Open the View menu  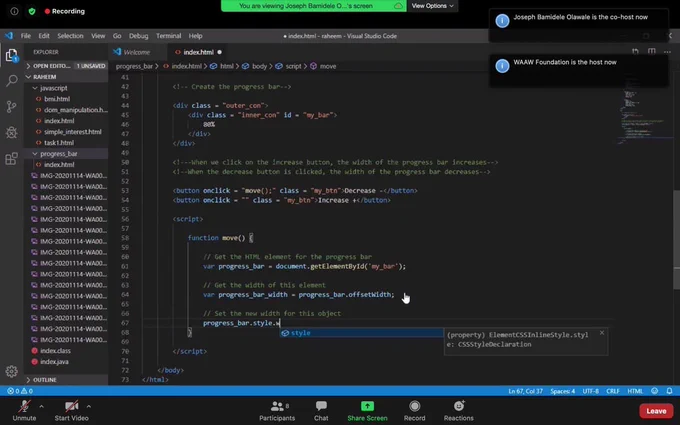(98, 36)
